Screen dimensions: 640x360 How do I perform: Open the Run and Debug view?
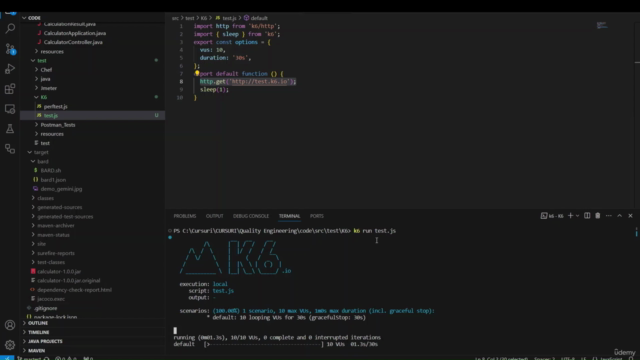pos(10,69)
